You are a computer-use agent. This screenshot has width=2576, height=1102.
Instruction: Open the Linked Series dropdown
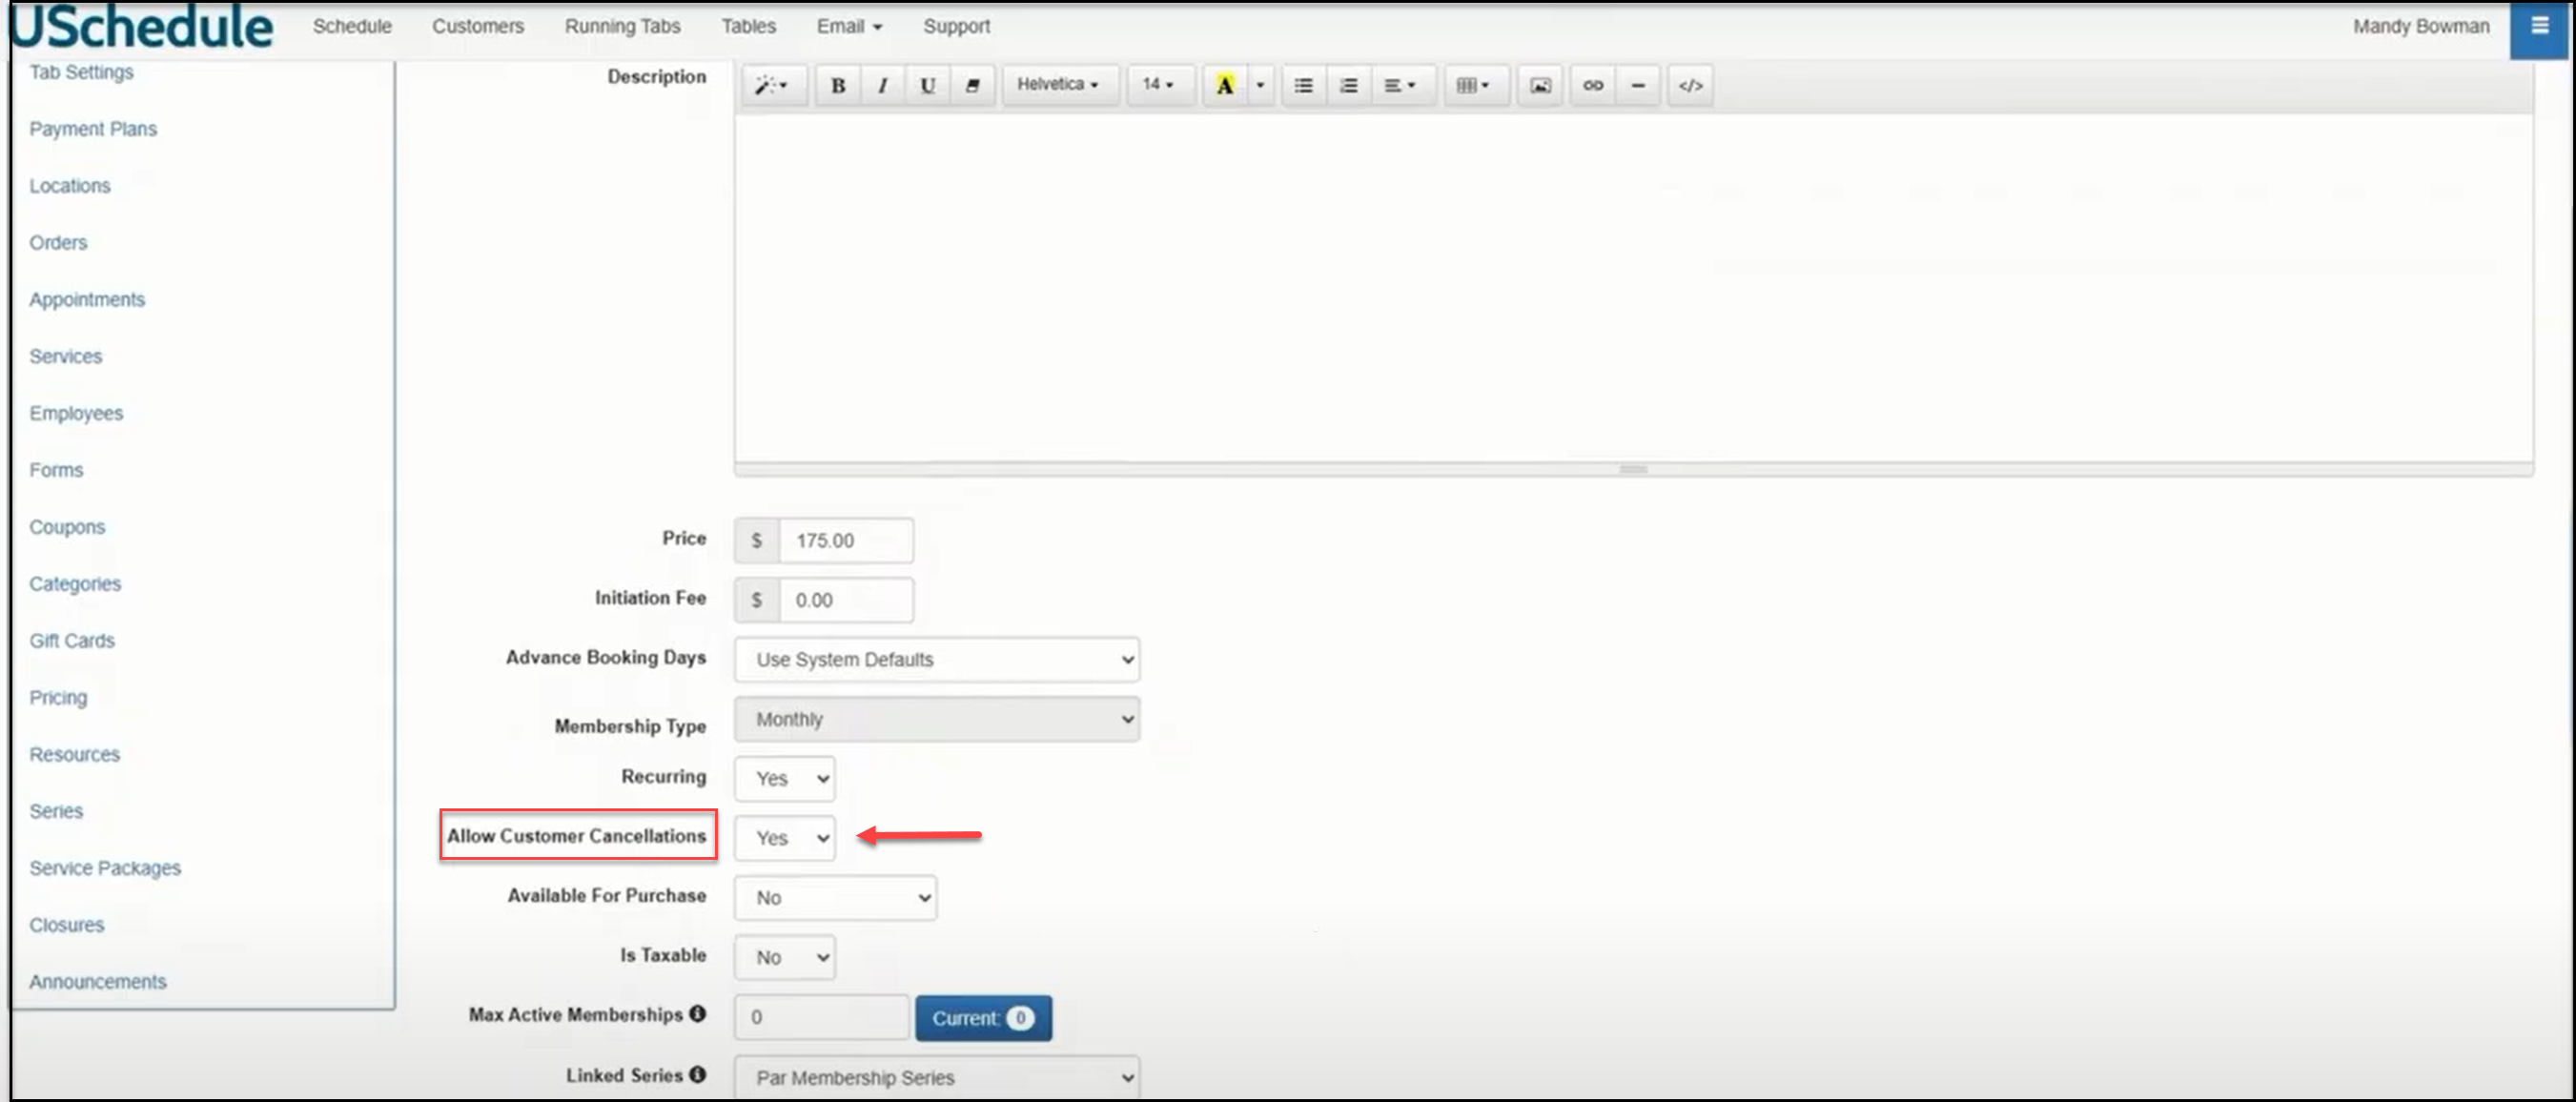click(937, 1077)
